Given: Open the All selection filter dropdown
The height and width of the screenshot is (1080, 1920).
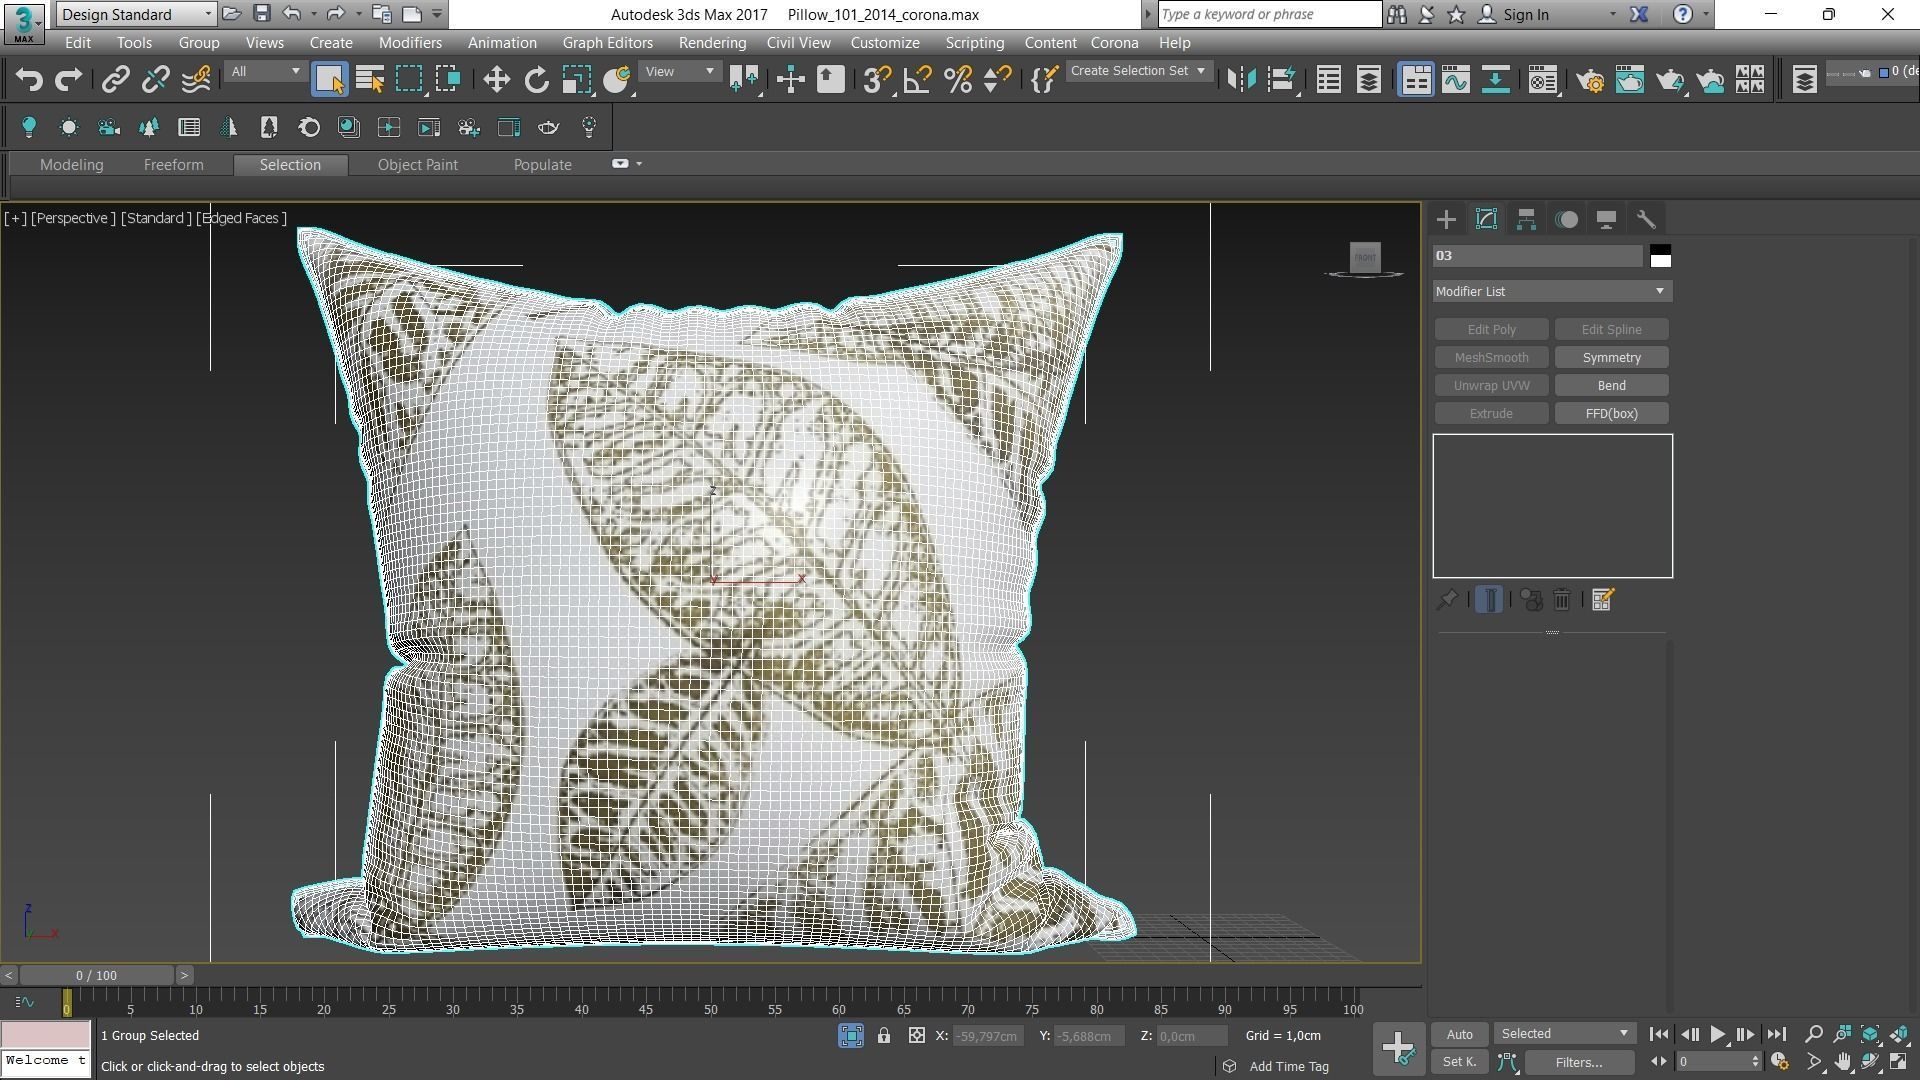Looking at the screenshot, I should 265,72.
